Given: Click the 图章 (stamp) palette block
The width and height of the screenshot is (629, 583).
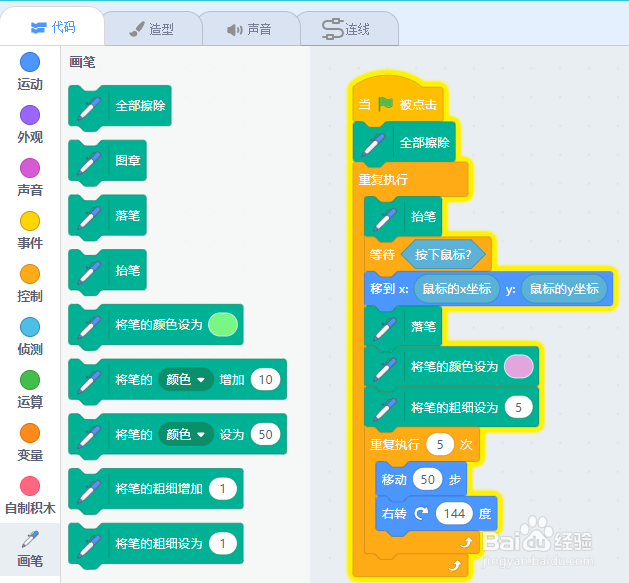Looking at the screenshot, I should tap(108, 160).
